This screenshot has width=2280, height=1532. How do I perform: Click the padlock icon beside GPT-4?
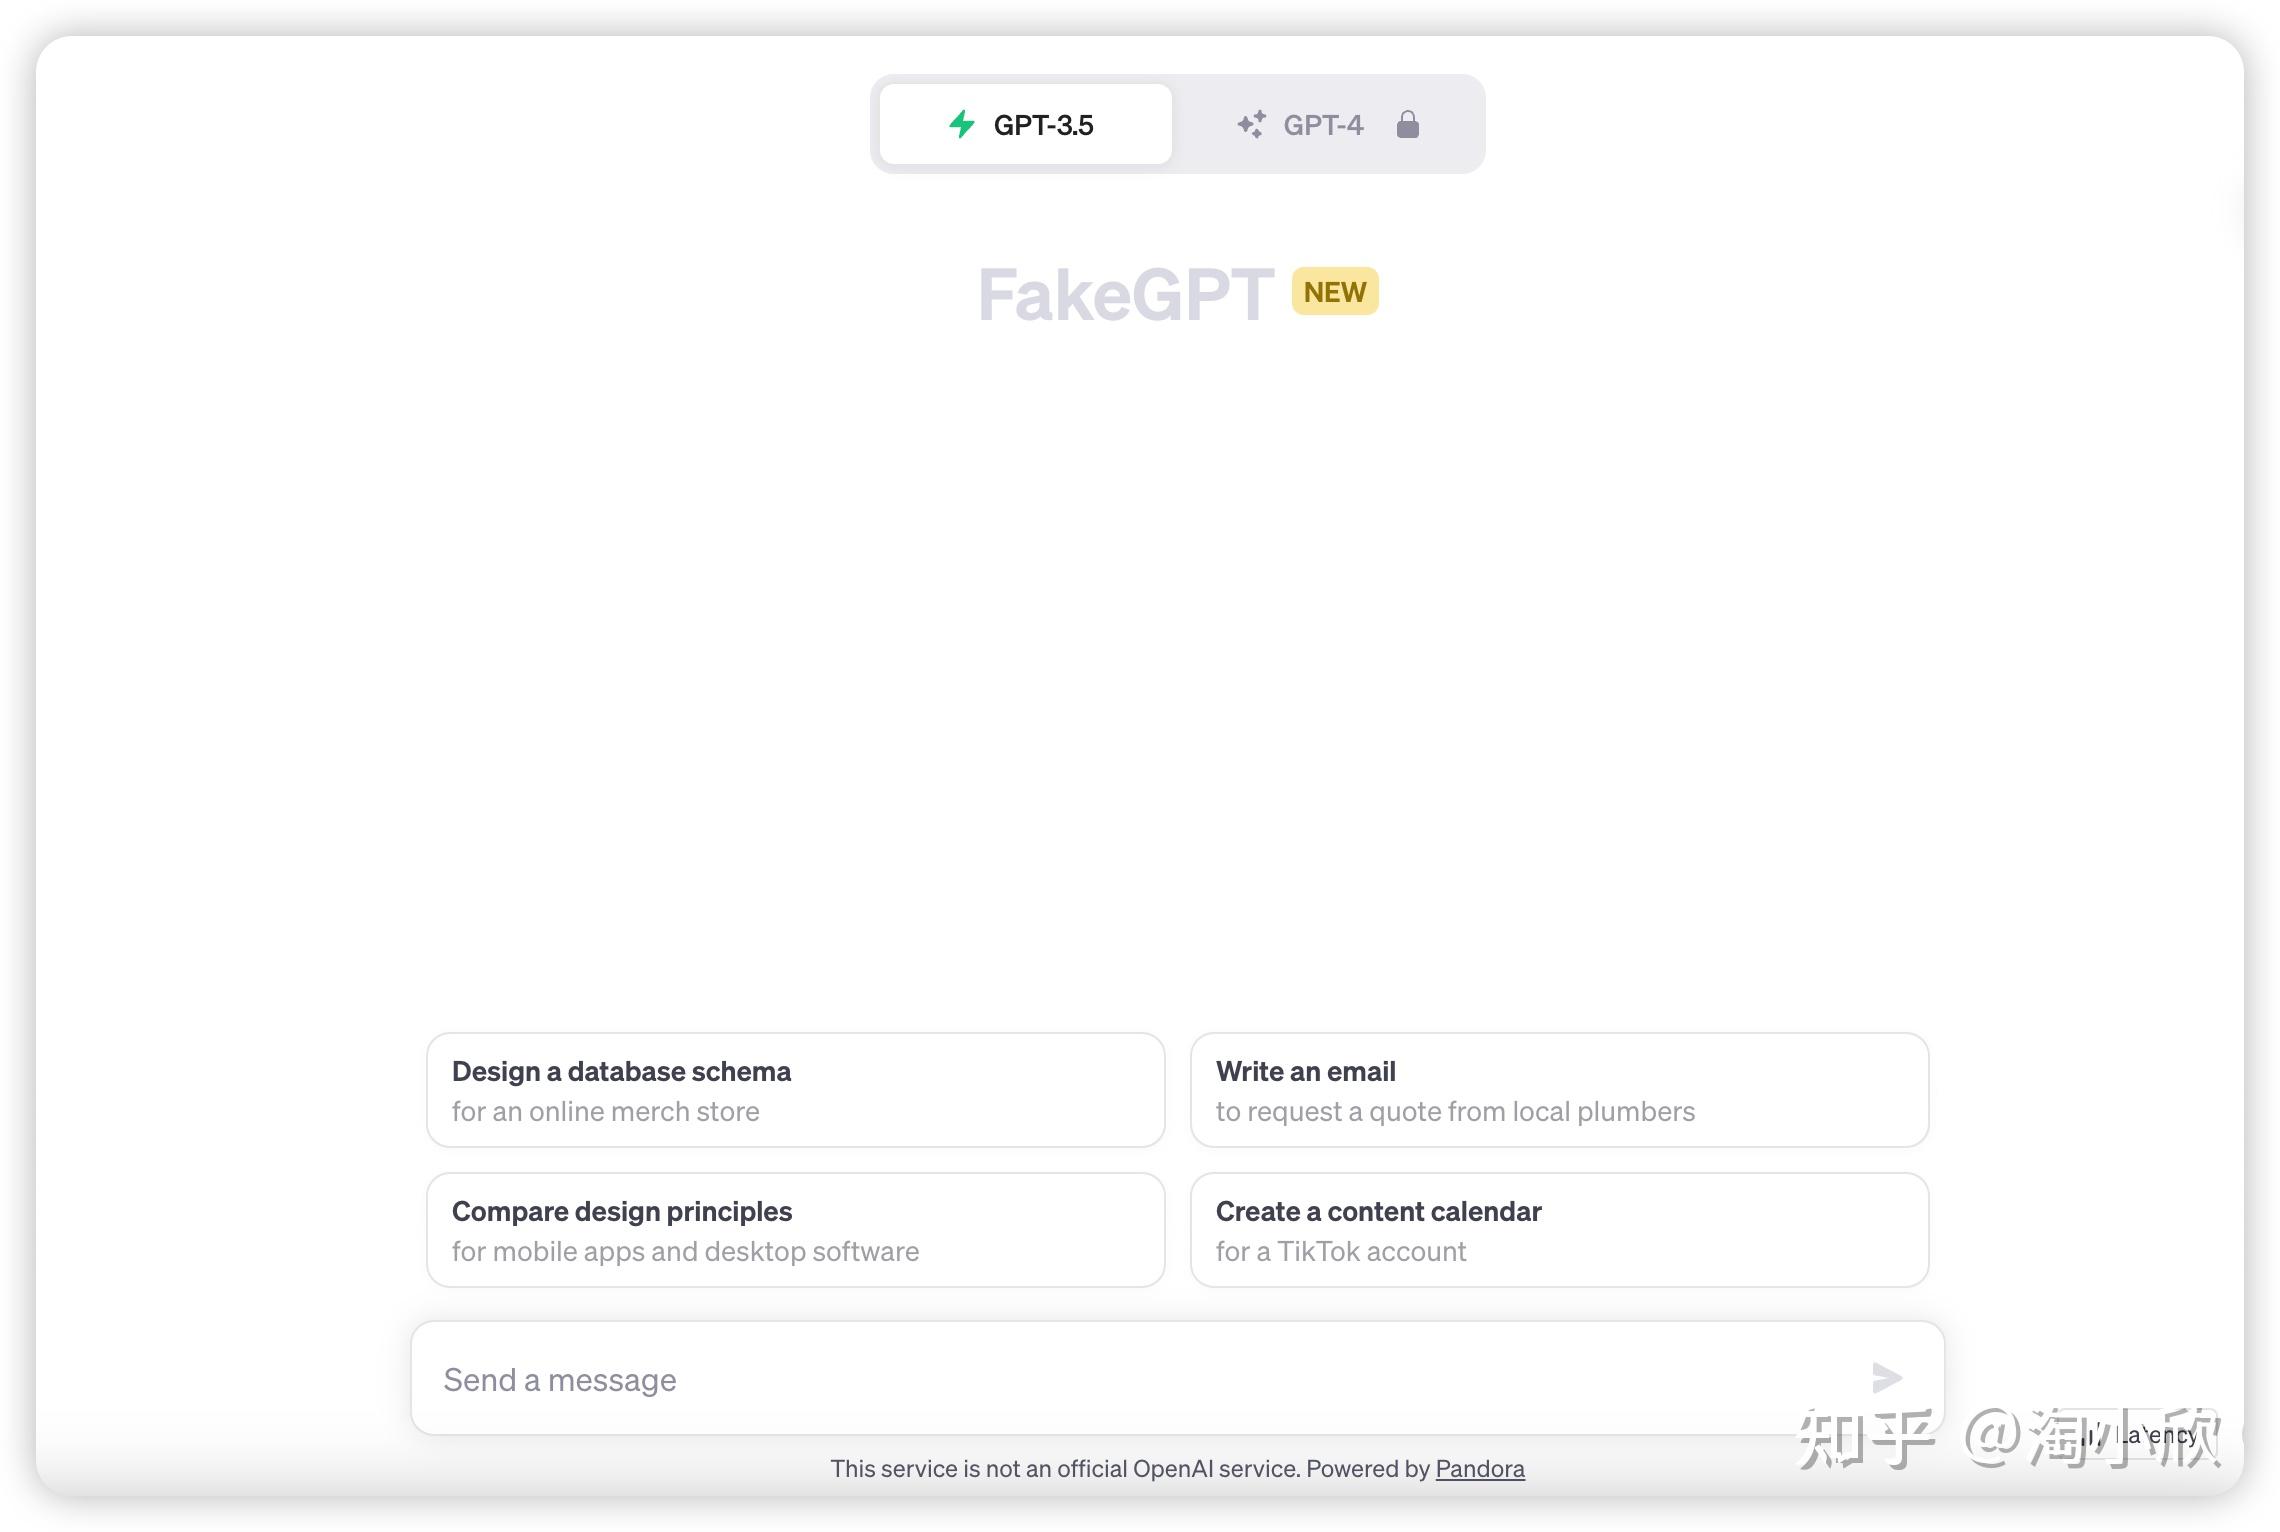tap(1408, 124)
